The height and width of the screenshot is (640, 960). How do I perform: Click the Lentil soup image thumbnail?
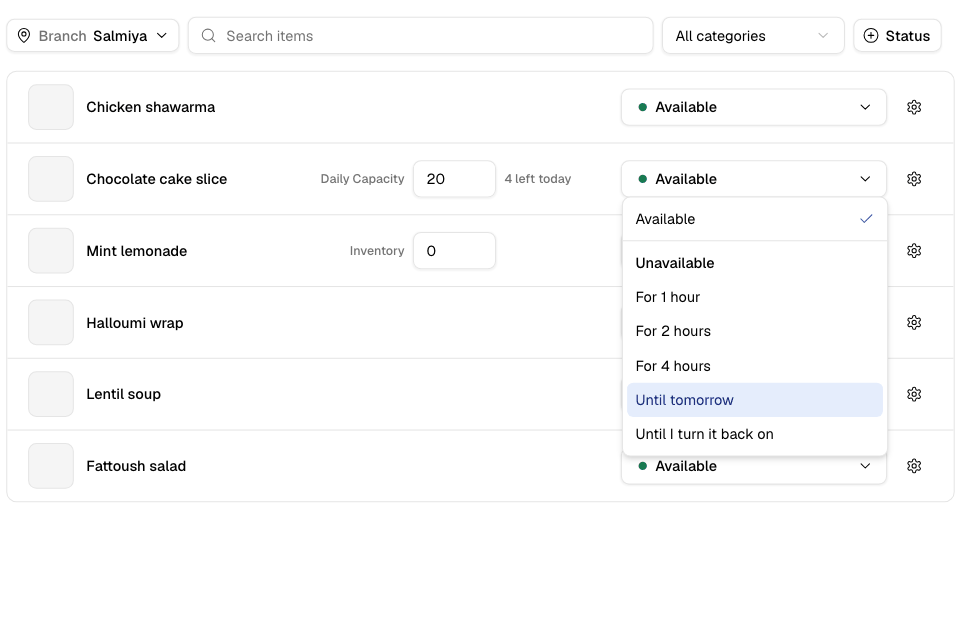click(51, 394)
